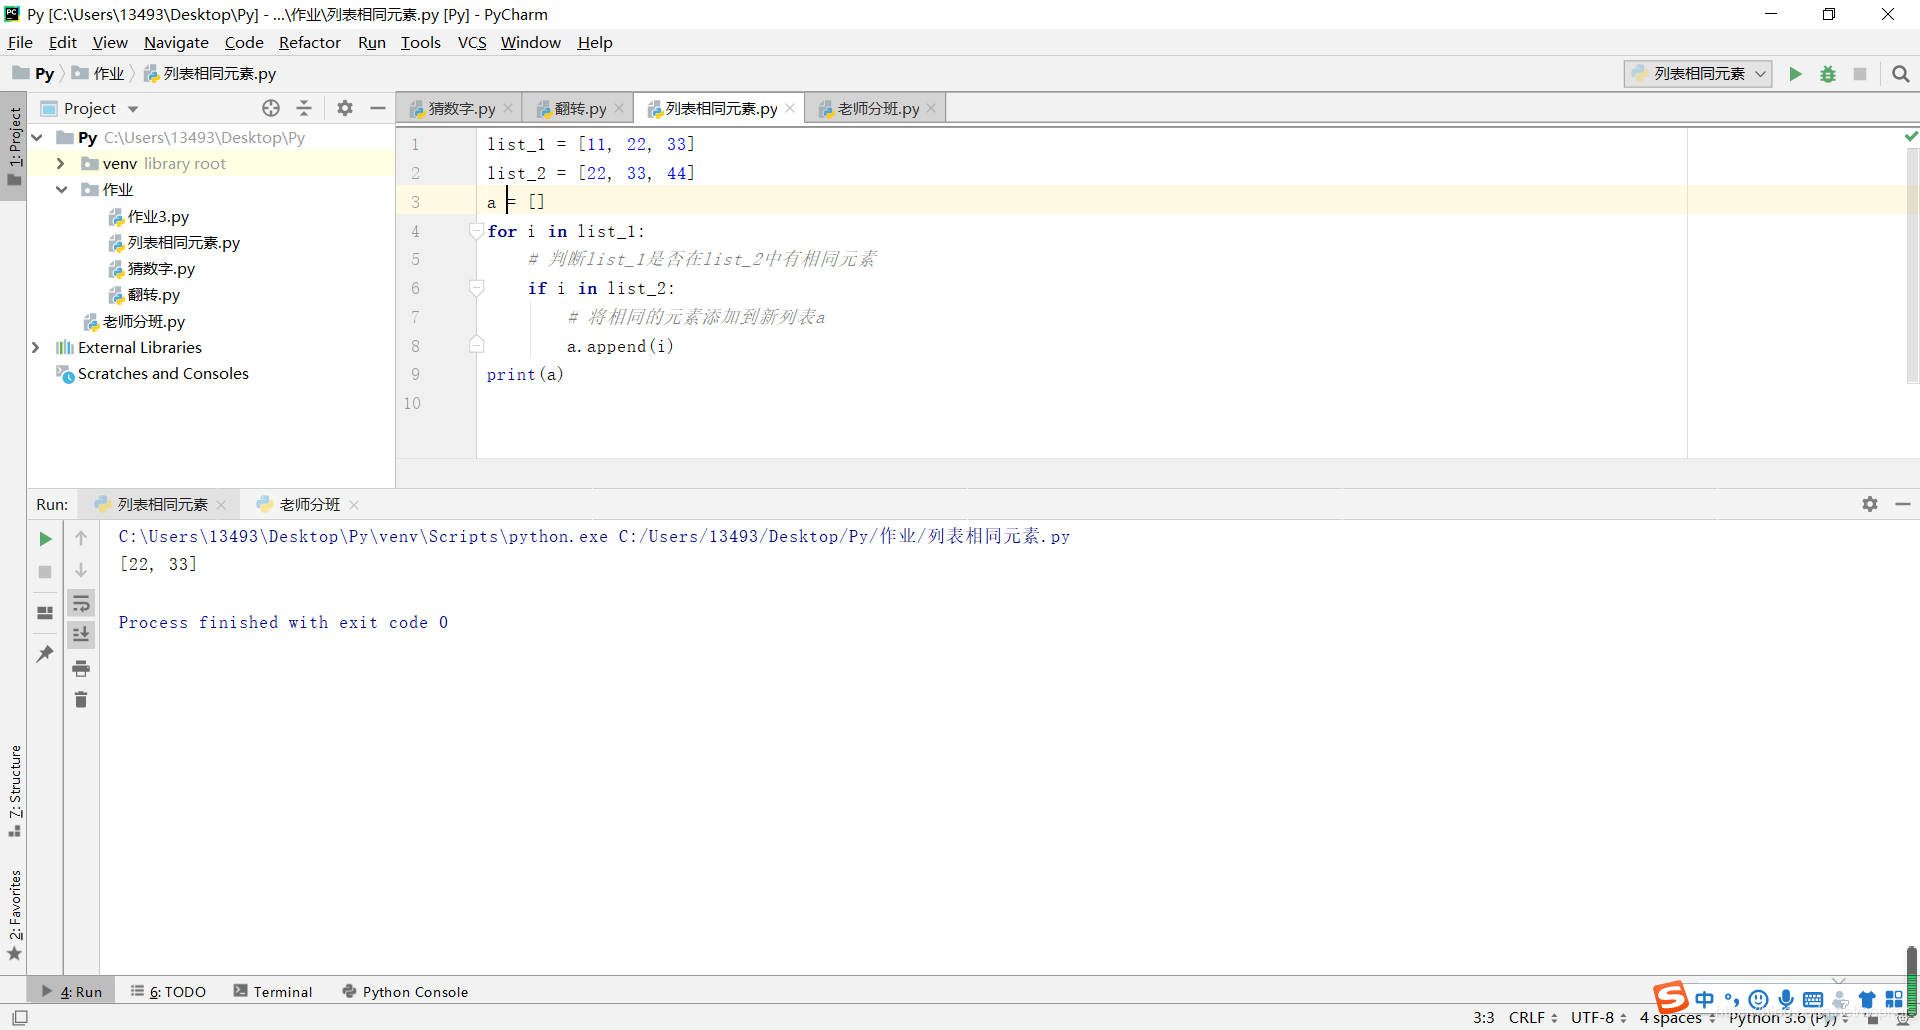Click 作业 breadcrumb in navigation bar
This screenshot has height=1030, width=1920.
coord(99,74)
